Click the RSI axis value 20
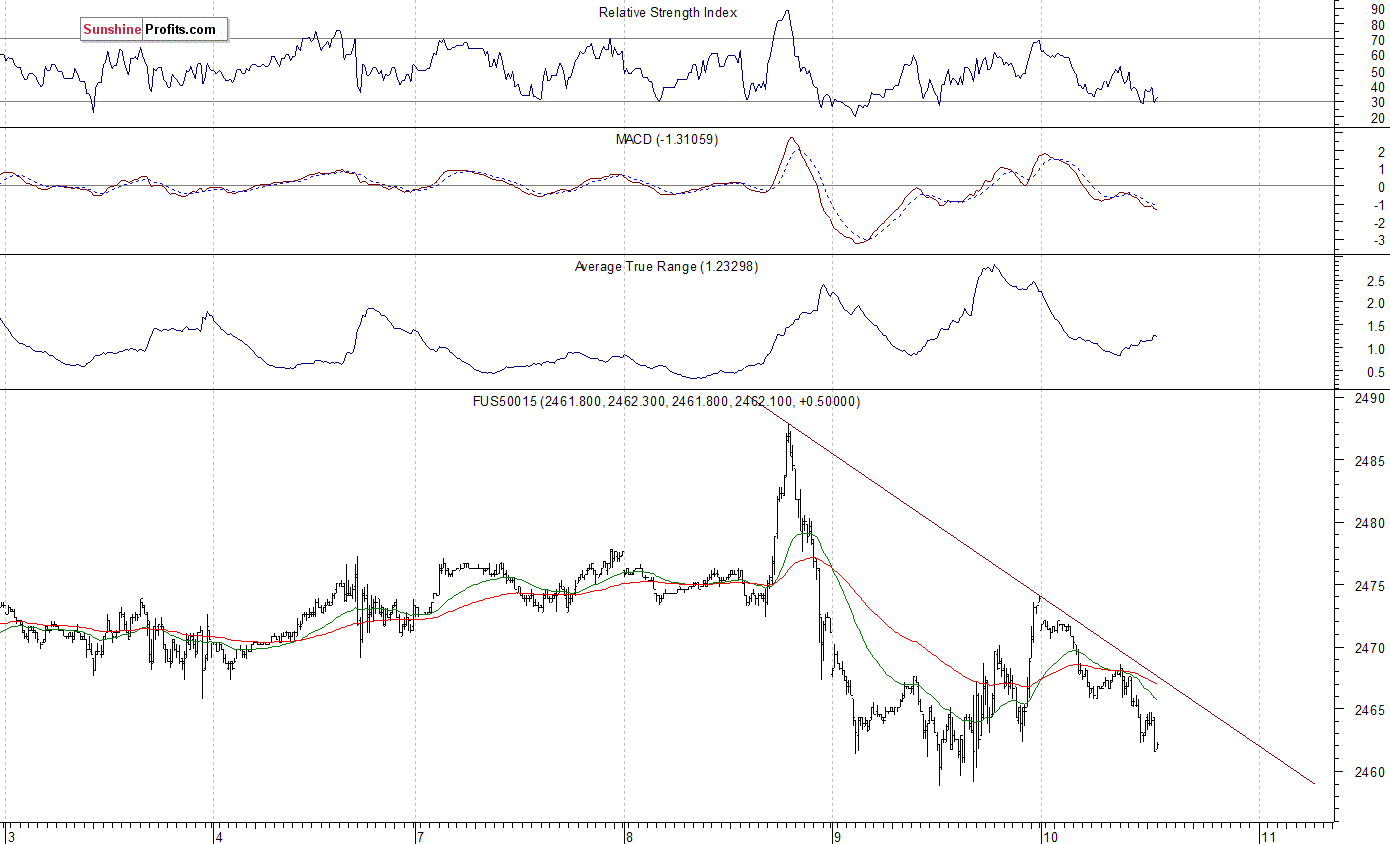The height and width of the screenshot is (844, 1390). coord(1378,118)
